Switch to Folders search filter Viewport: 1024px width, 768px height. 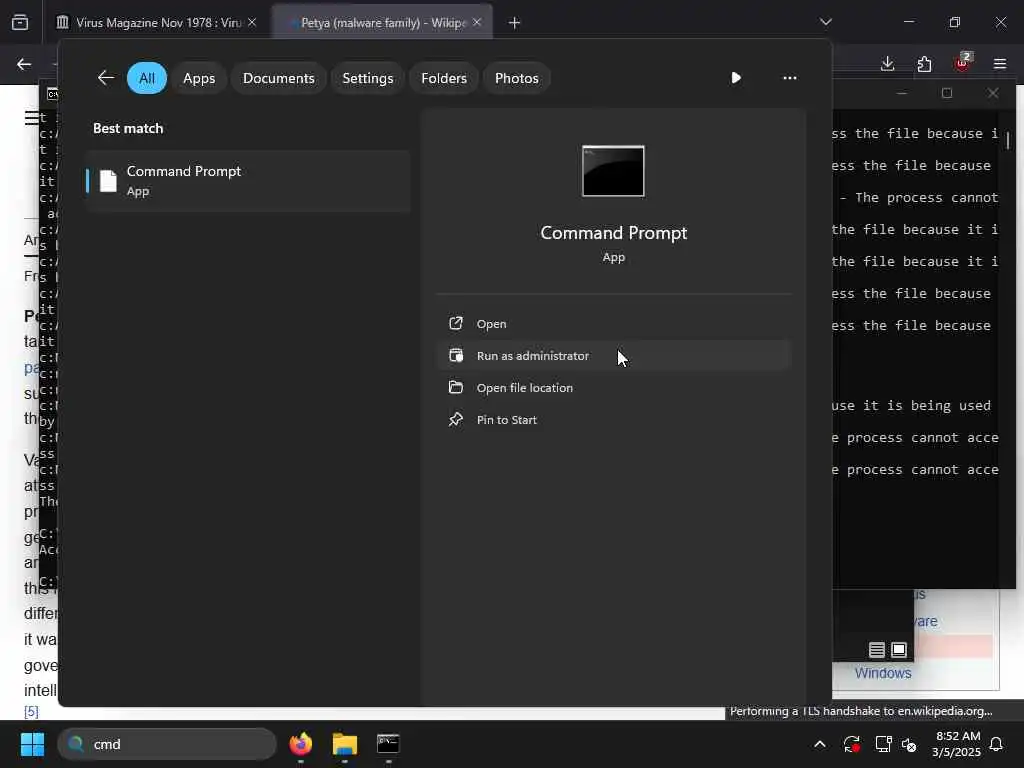point(444,78)
